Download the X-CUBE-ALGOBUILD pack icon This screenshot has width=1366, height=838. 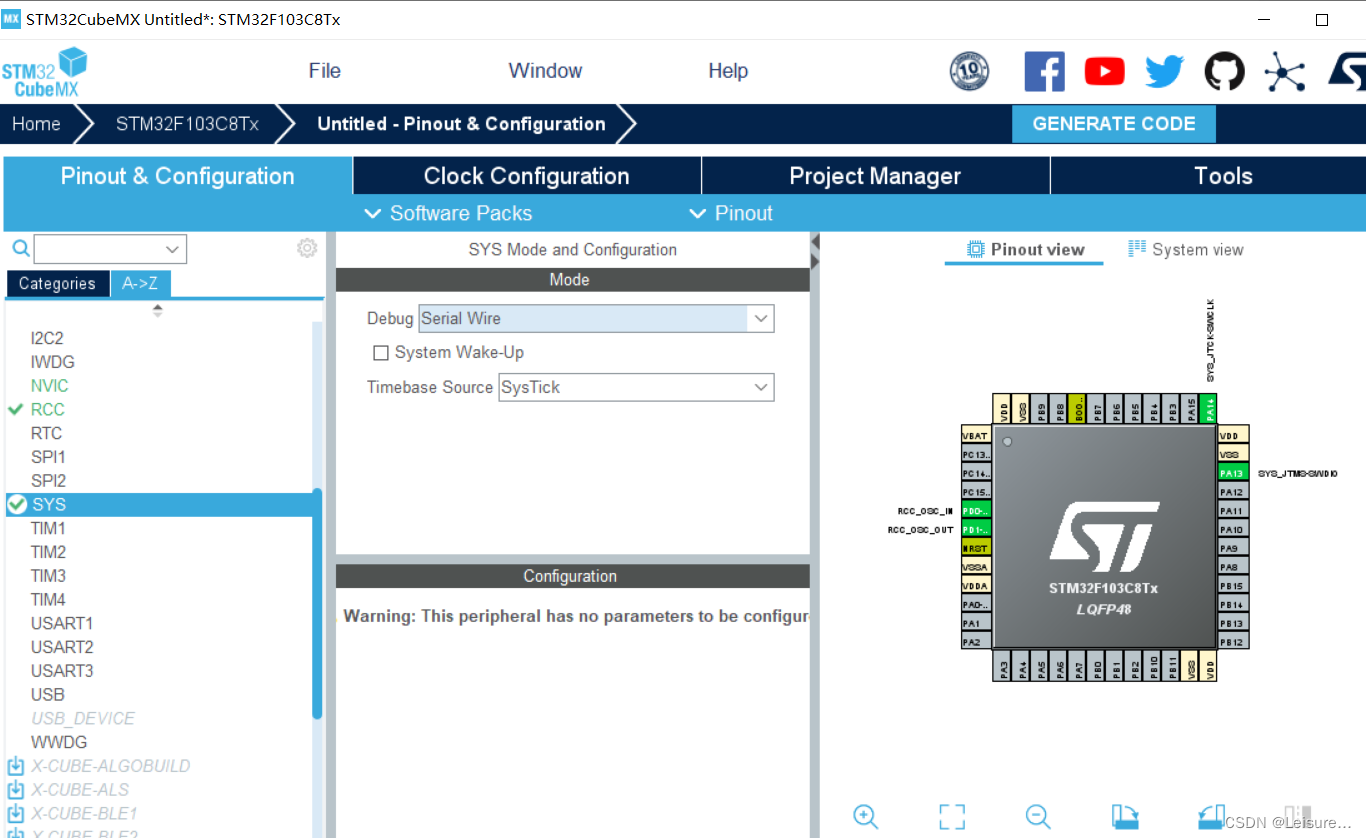click(15, 766)
